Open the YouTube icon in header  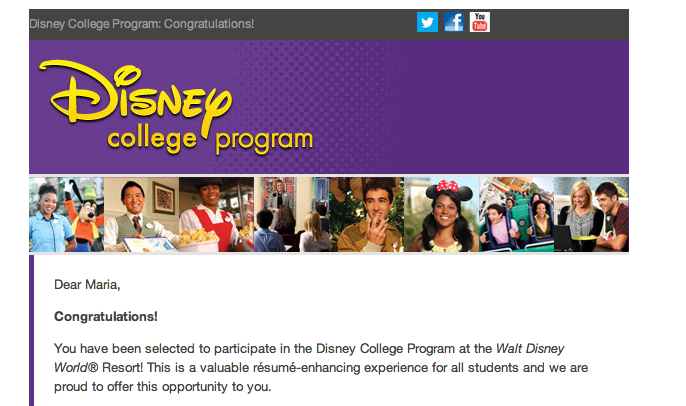click(x=480, y=22)
